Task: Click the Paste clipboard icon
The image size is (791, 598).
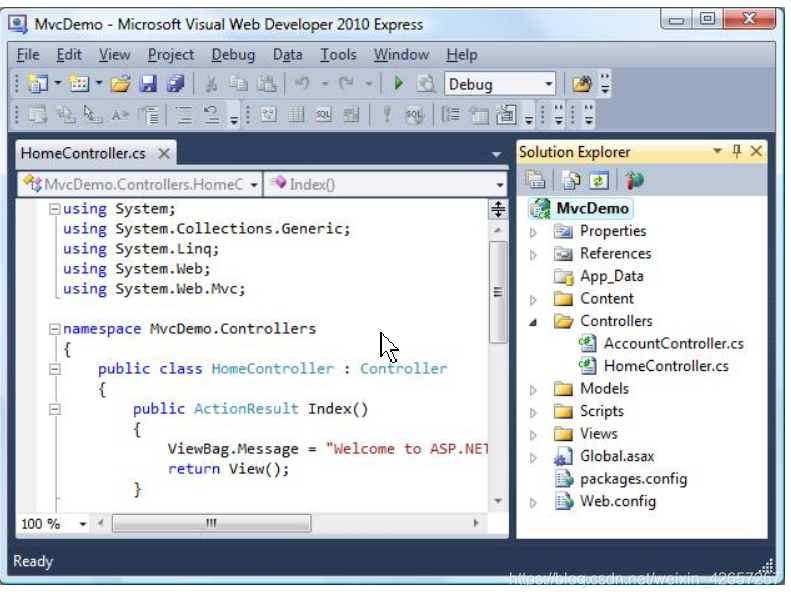Action: (x=266, y=84)
